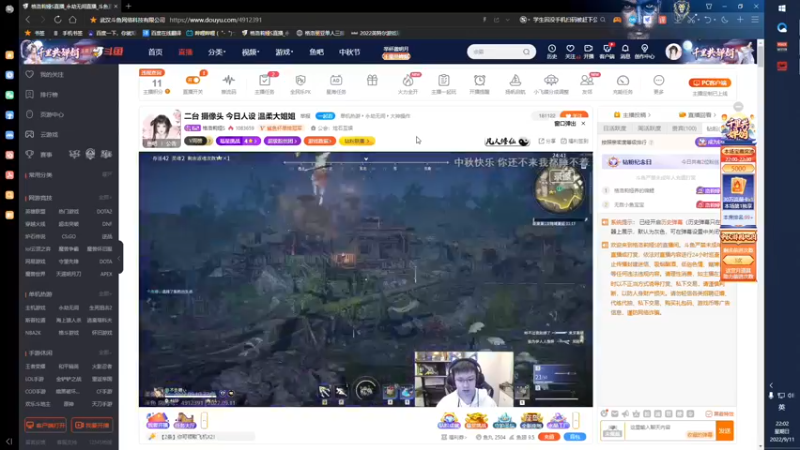
Task: Toggle the 直播开关 switch
Action: pos(193,80)
